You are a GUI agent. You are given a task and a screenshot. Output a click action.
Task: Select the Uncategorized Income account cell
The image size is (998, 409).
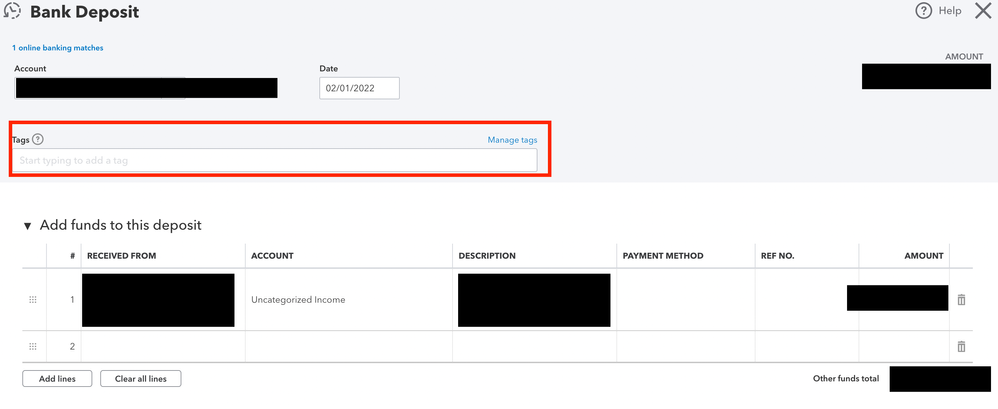tap(349, 300)
